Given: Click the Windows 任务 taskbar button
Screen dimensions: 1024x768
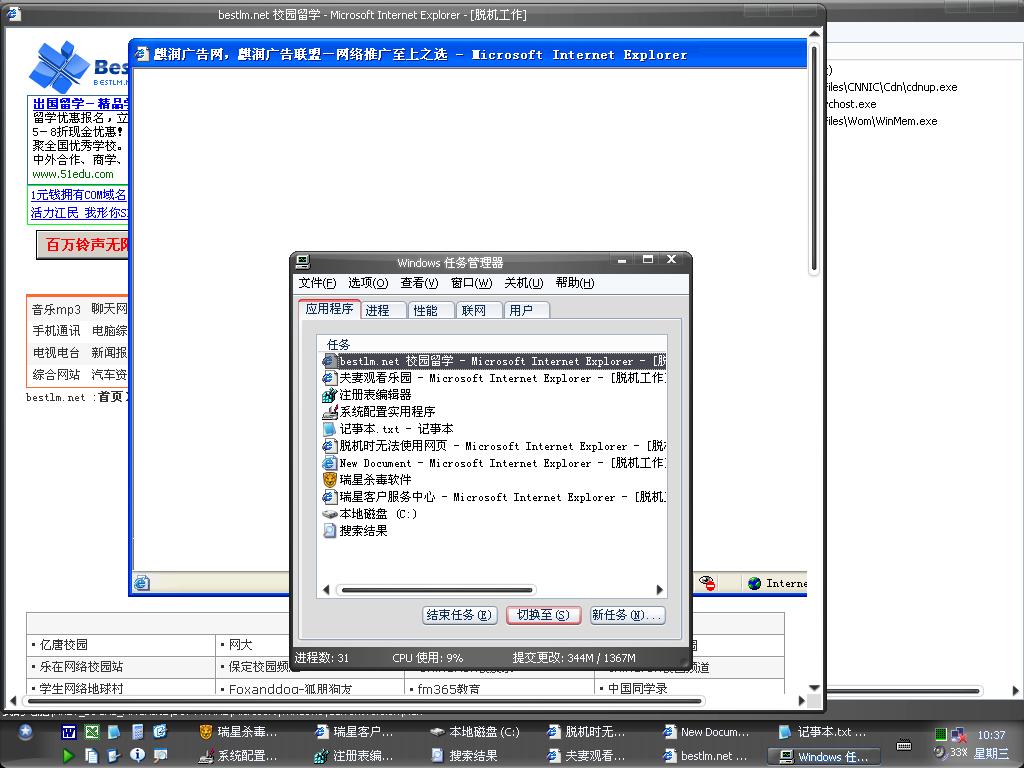Looking at the screenshot, I should coord(824,757).
